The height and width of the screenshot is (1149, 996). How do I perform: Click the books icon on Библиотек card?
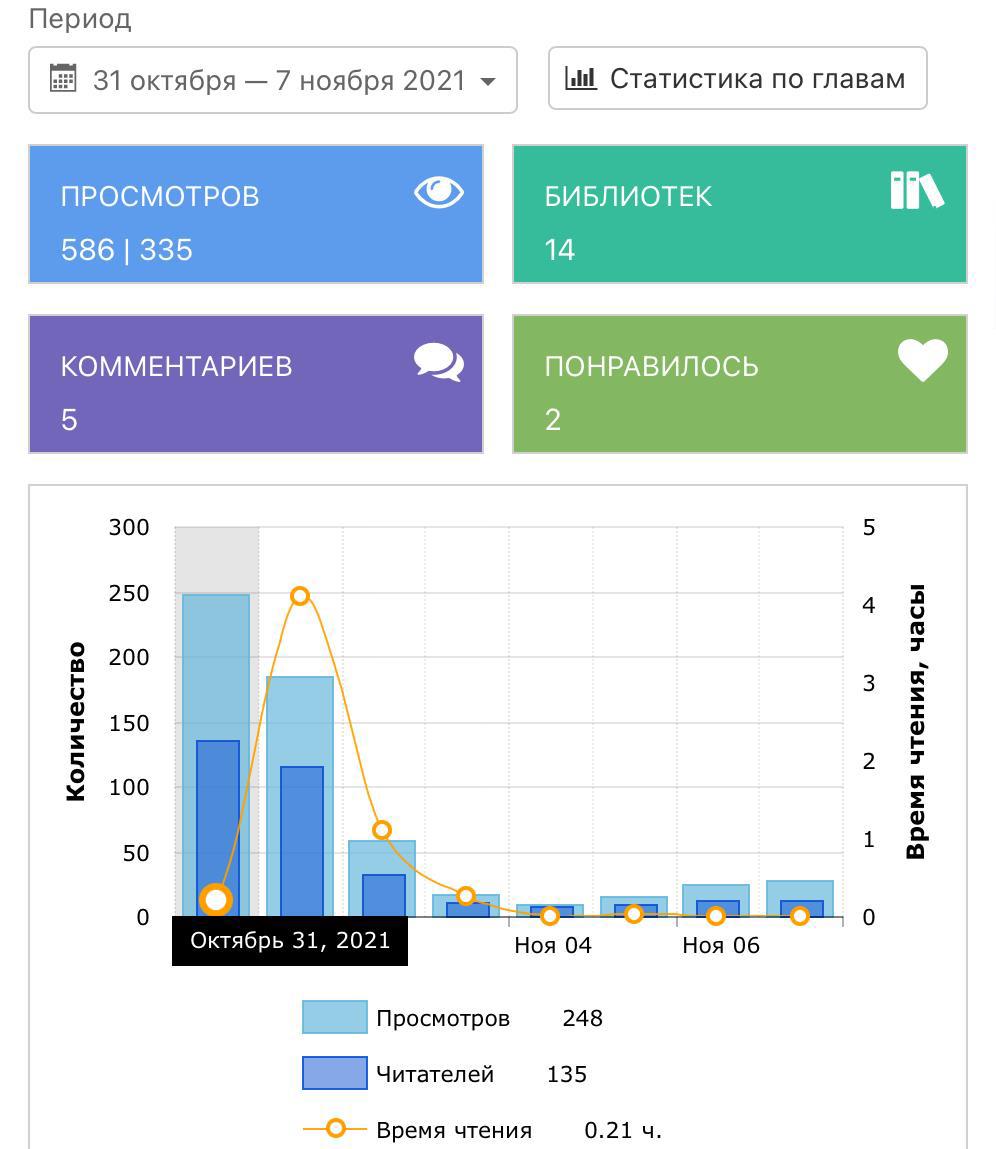click(916, 190)
